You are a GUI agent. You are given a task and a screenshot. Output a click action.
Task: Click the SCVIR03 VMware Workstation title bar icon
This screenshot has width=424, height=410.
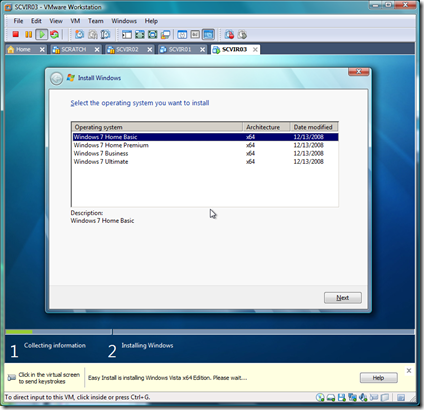pyautogui.click(x=8, y=7)
